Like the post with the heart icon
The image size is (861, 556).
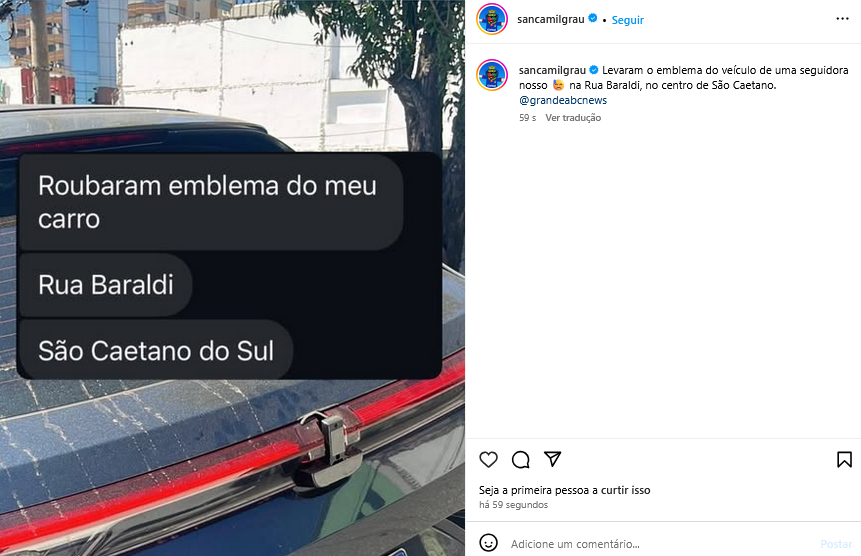488,459
